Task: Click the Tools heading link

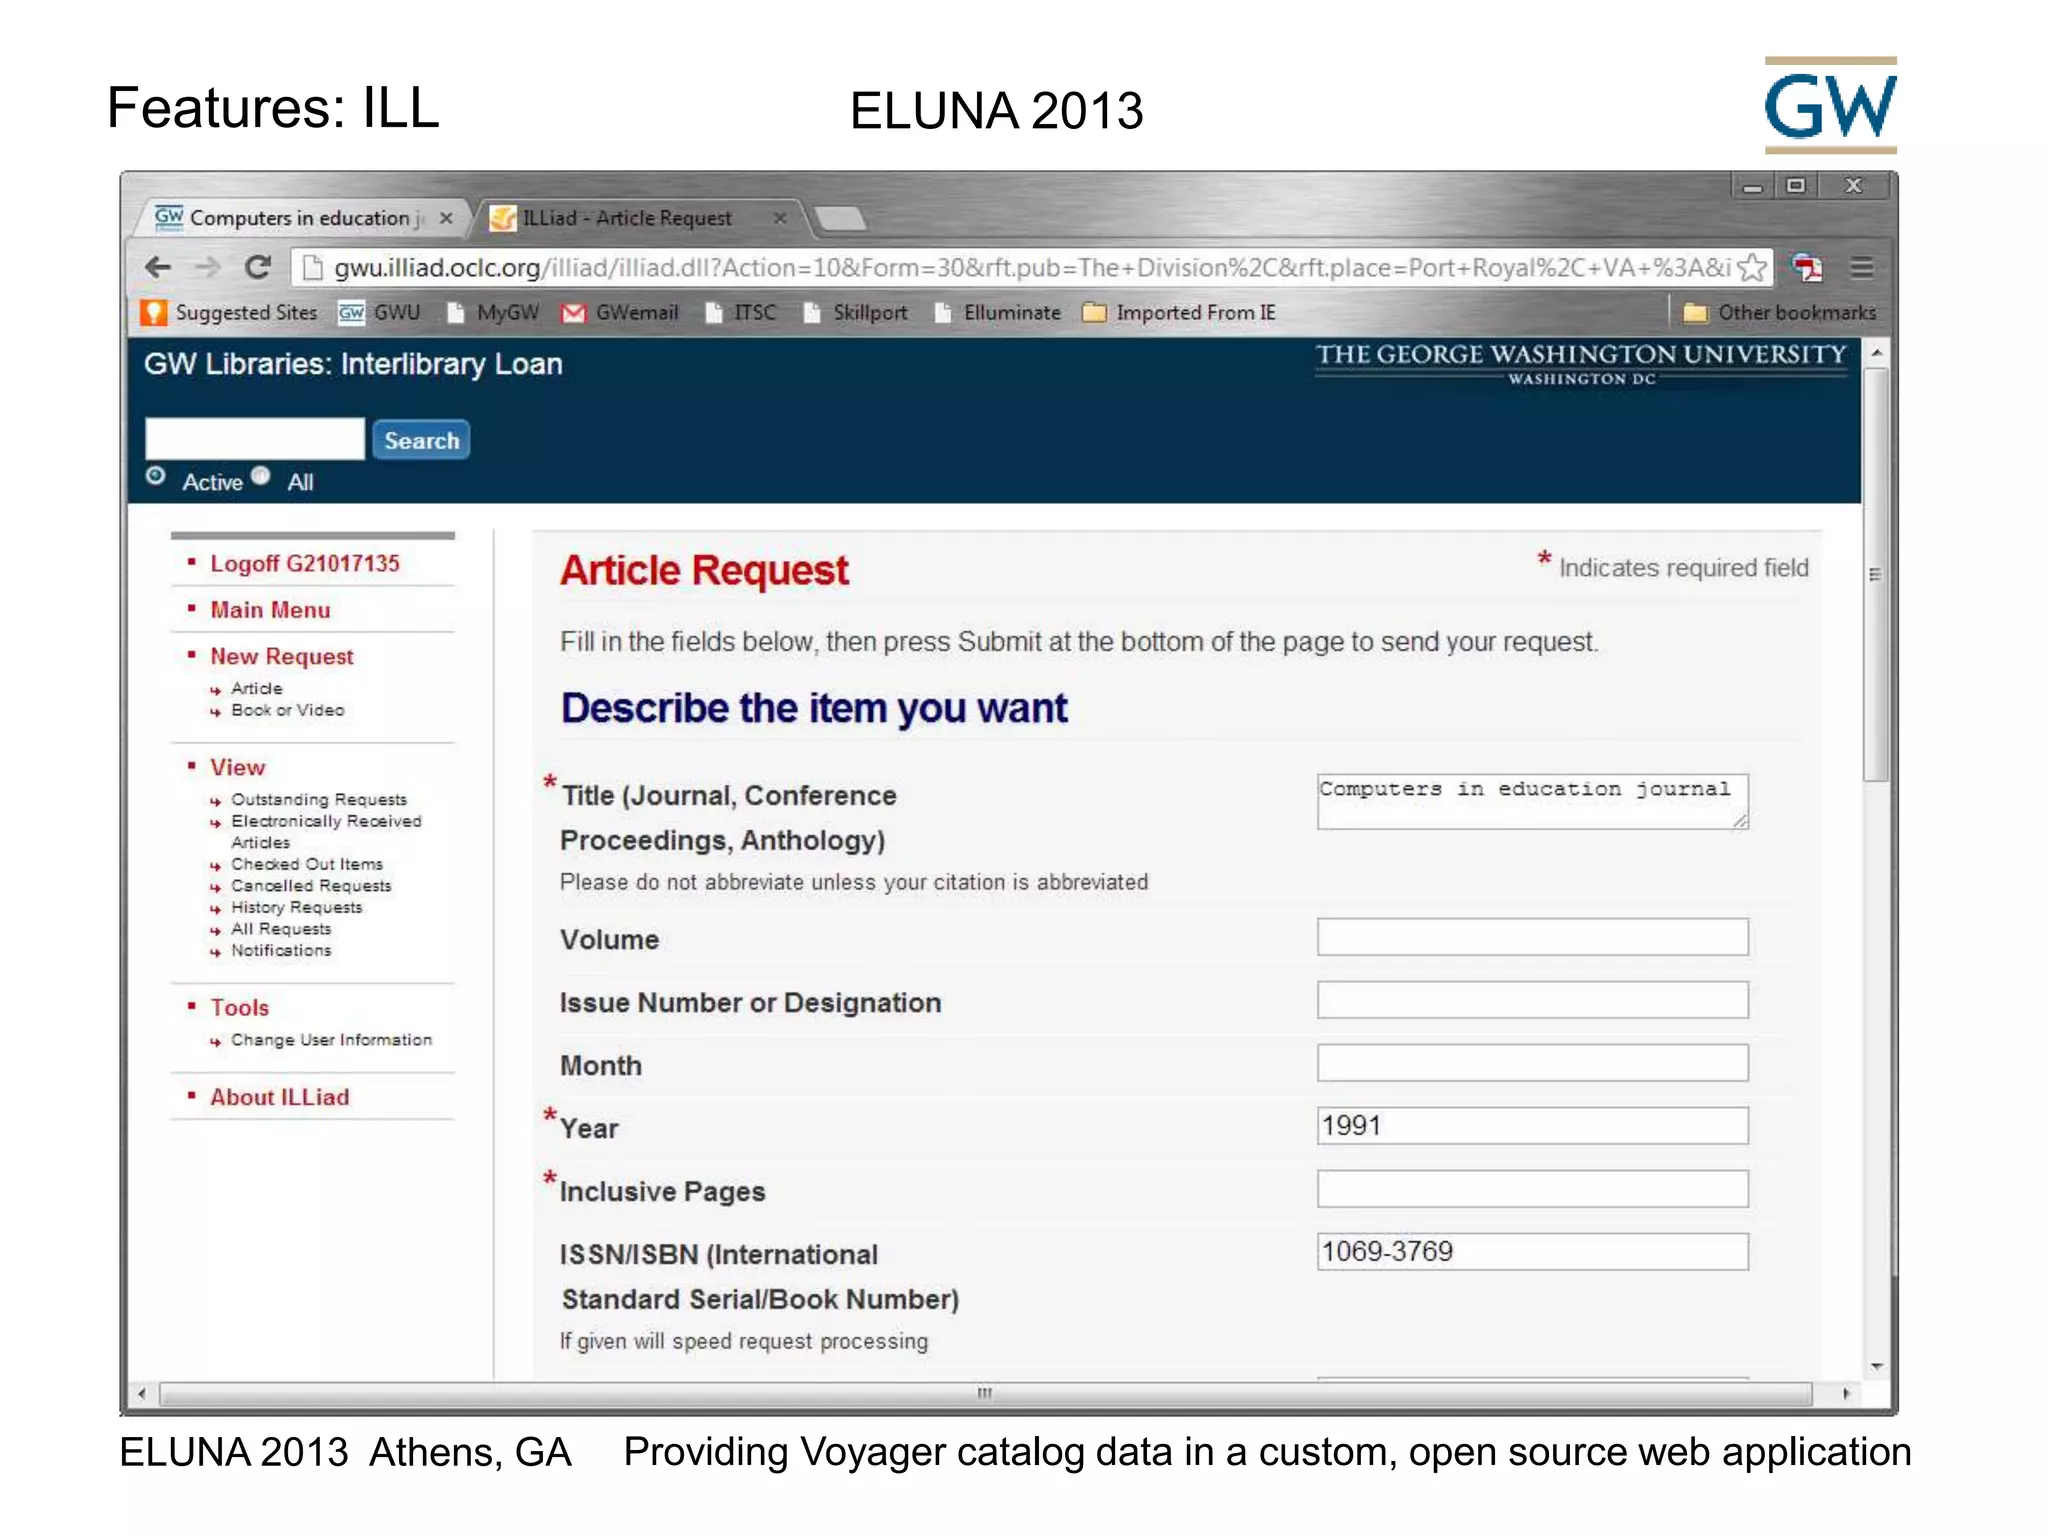Action: pos(240,1008)
